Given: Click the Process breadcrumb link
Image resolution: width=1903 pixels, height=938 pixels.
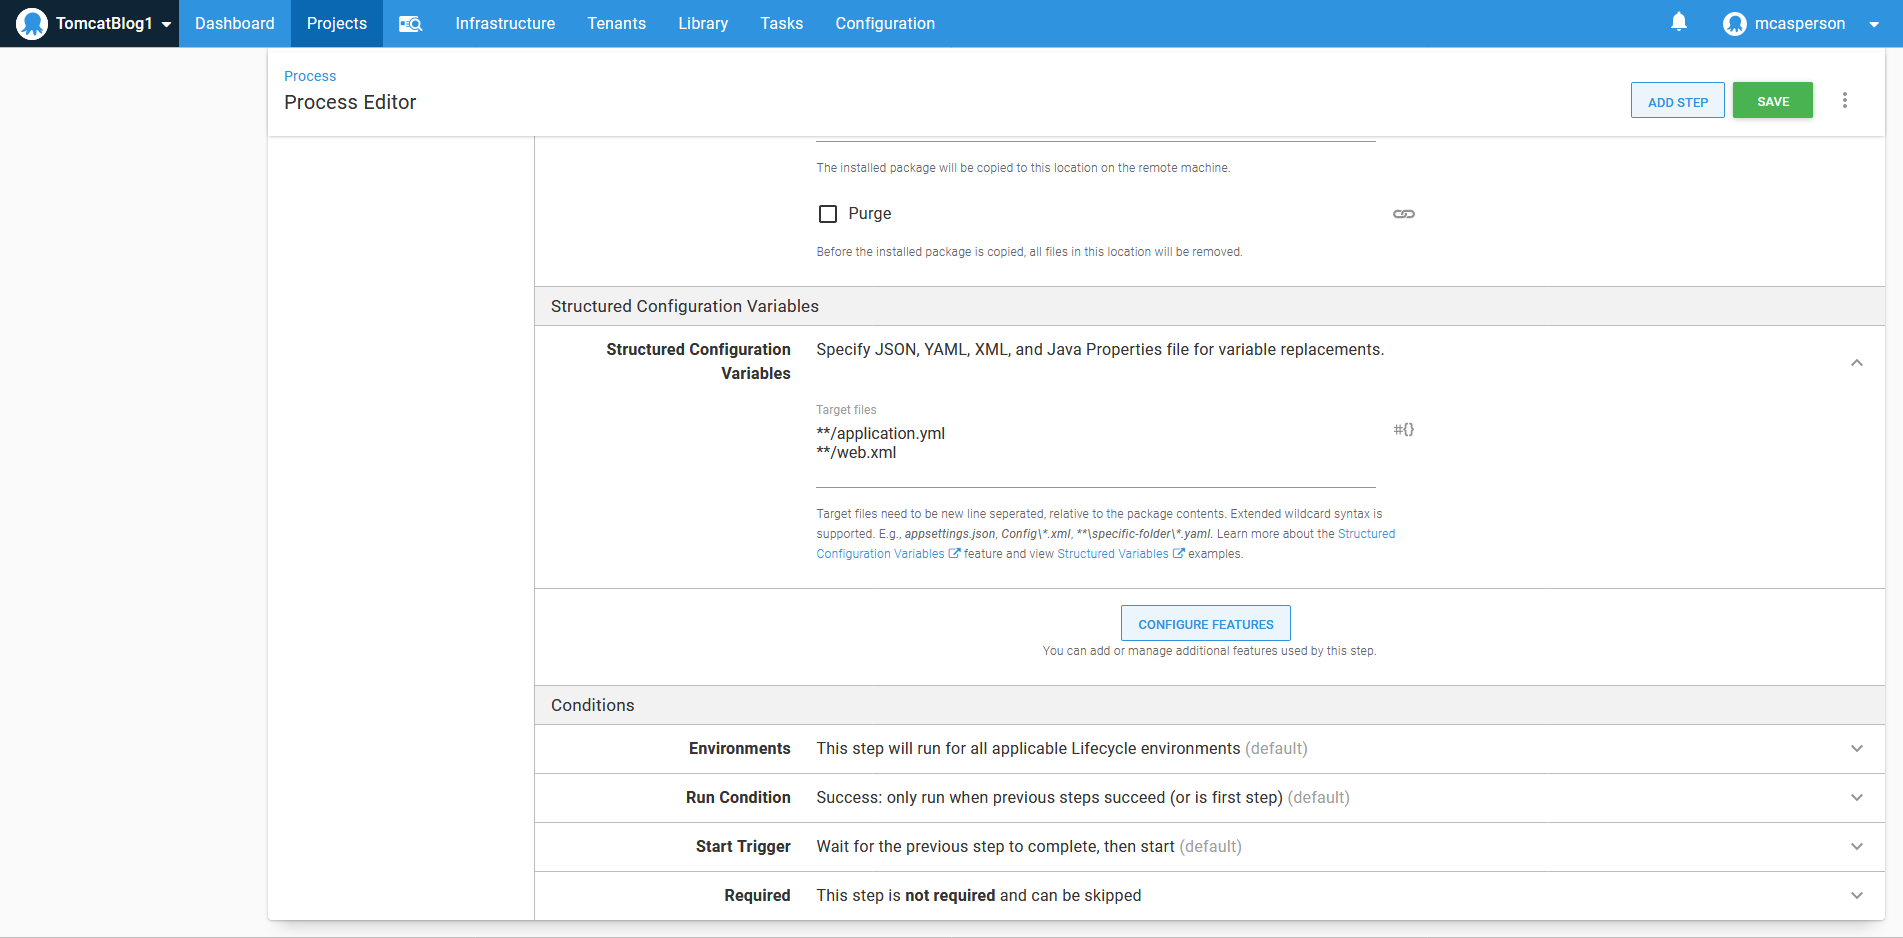Looking at the screenshot, I should 310,76.
